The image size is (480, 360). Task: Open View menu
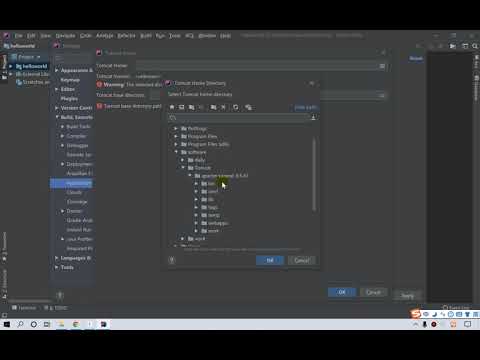(x=46, y=36)
